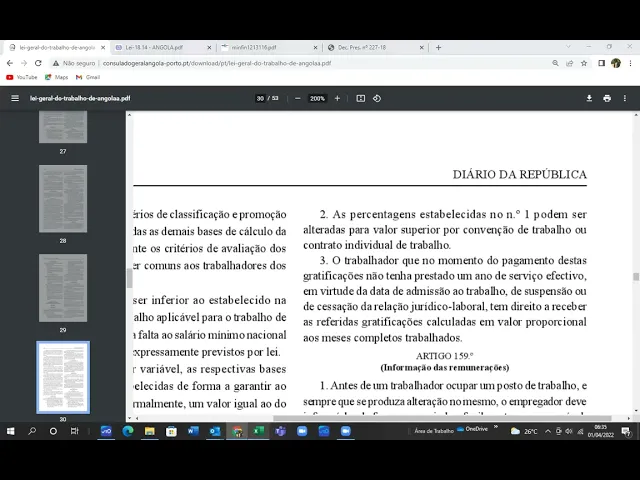640x480 pixels.
Task: Click the vertical scrollbar of the PDF
Action: pyautogui.click(x=636, y=277)
